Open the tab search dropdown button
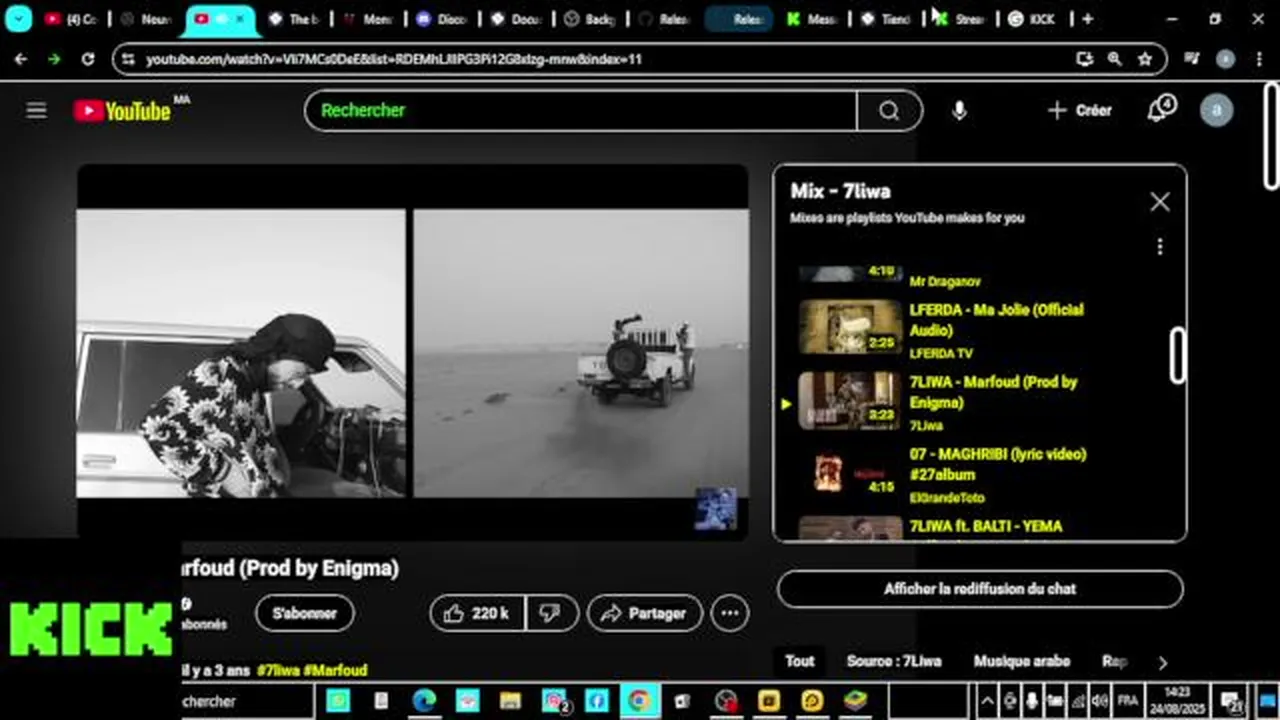The height and width of the screenshot is (720, 1280). click(x=19, y=18)
